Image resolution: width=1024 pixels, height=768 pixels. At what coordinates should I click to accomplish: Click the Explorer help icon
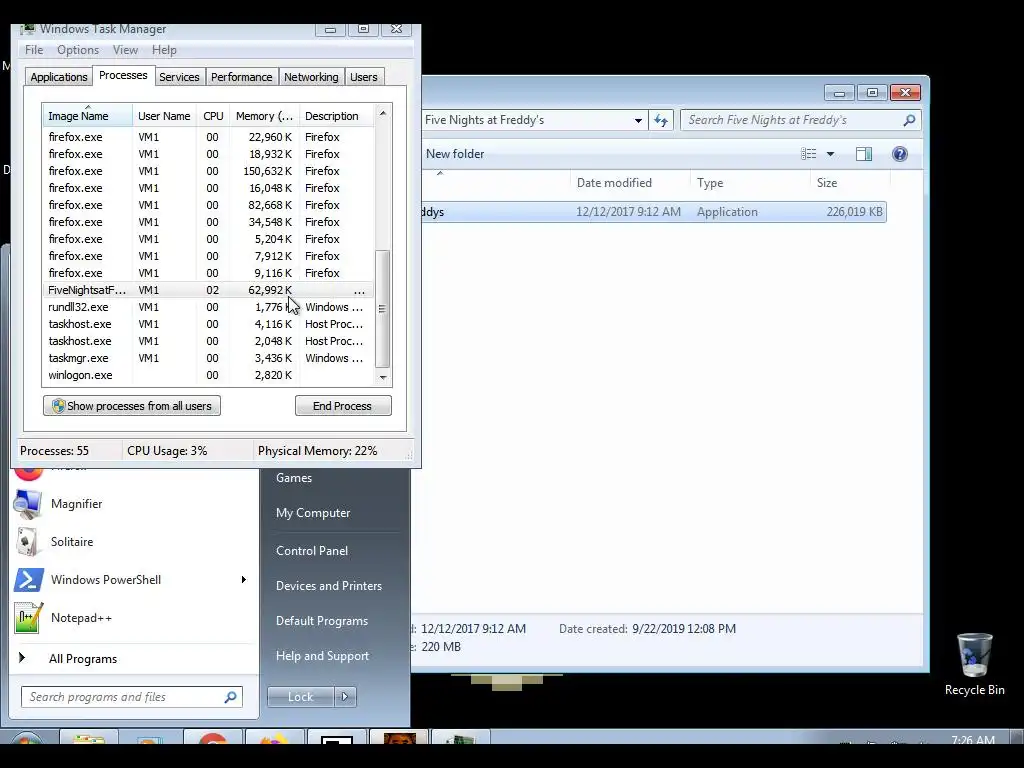coord(899,154)
